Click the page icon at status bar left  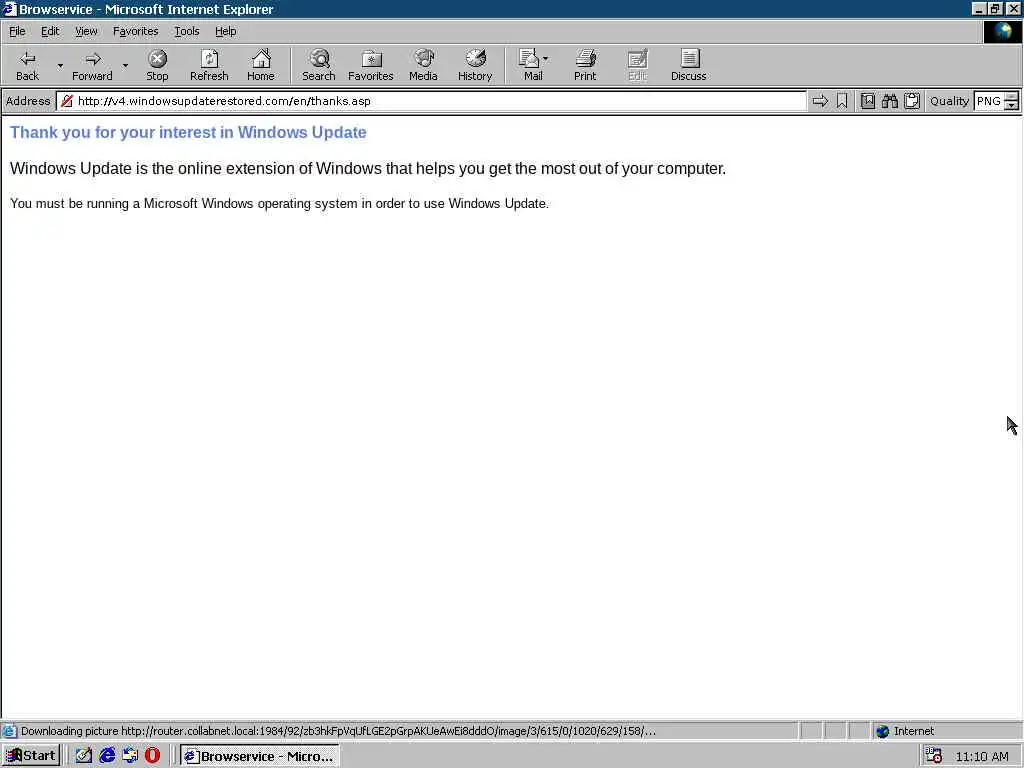(x=9, y=731)
